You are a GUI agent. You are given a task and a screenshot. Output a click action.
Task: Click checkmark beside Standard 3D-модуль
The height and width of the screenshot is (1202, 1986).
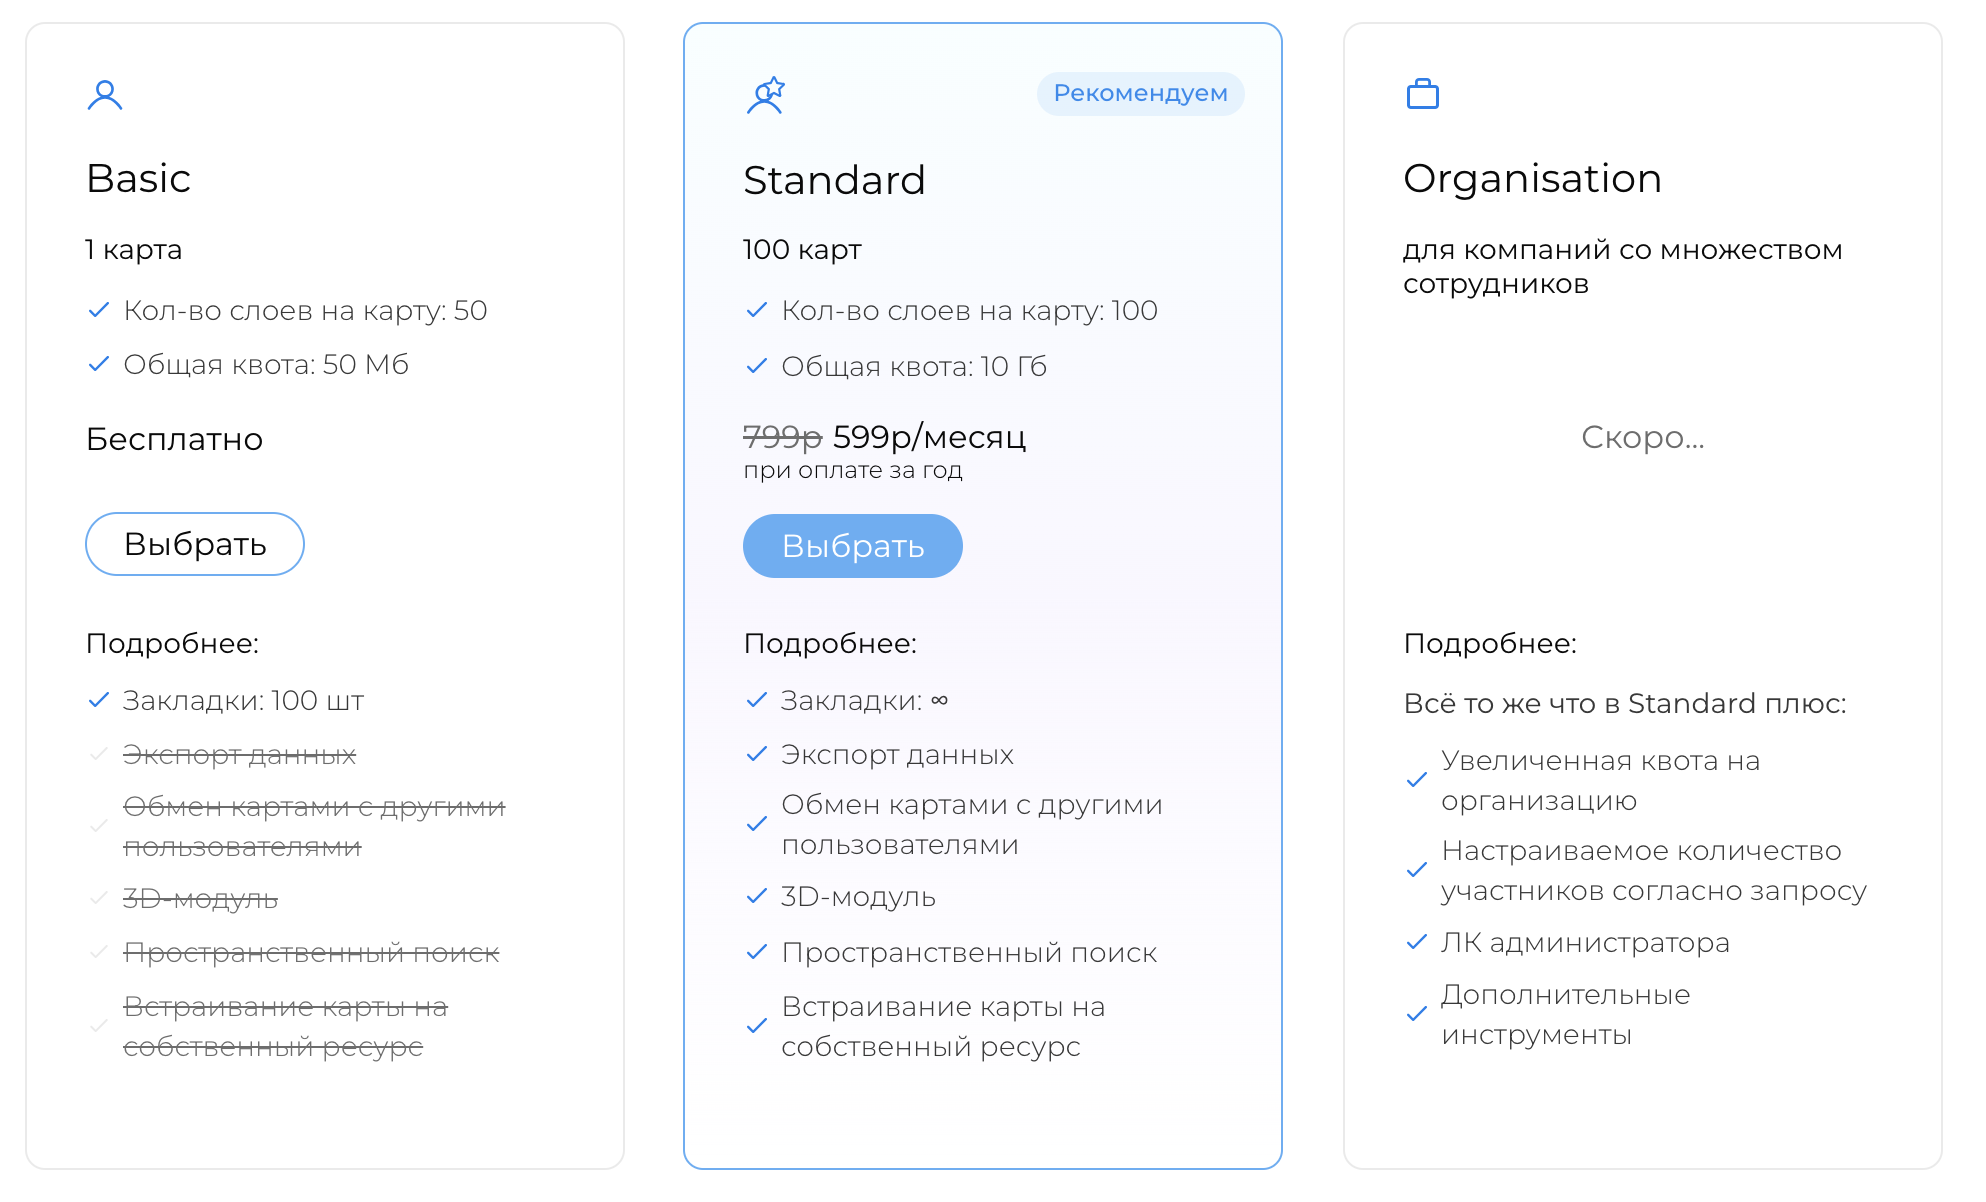point(757,896)
